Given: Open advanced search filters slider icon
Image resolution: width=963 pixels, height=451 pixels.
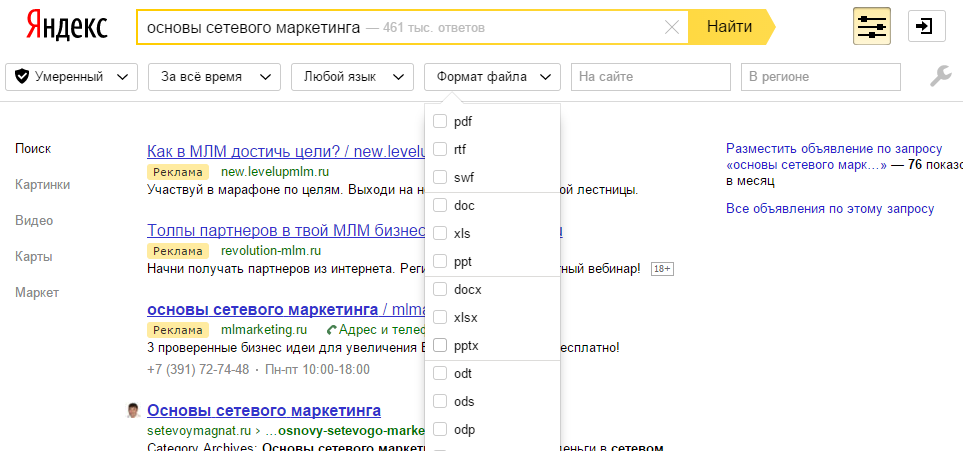Looking at the screenshot, I should [871, 26].
